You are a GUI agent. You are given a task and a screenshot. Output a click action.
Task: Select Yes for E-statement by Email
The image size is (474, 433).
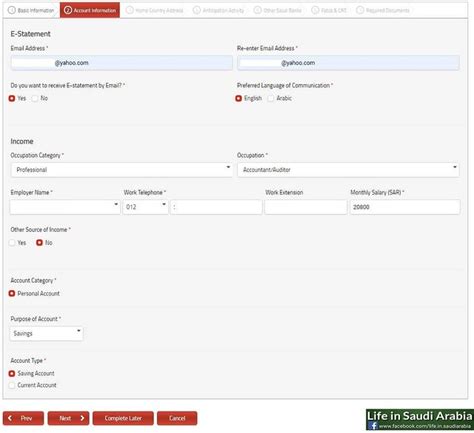coord(12,98)
